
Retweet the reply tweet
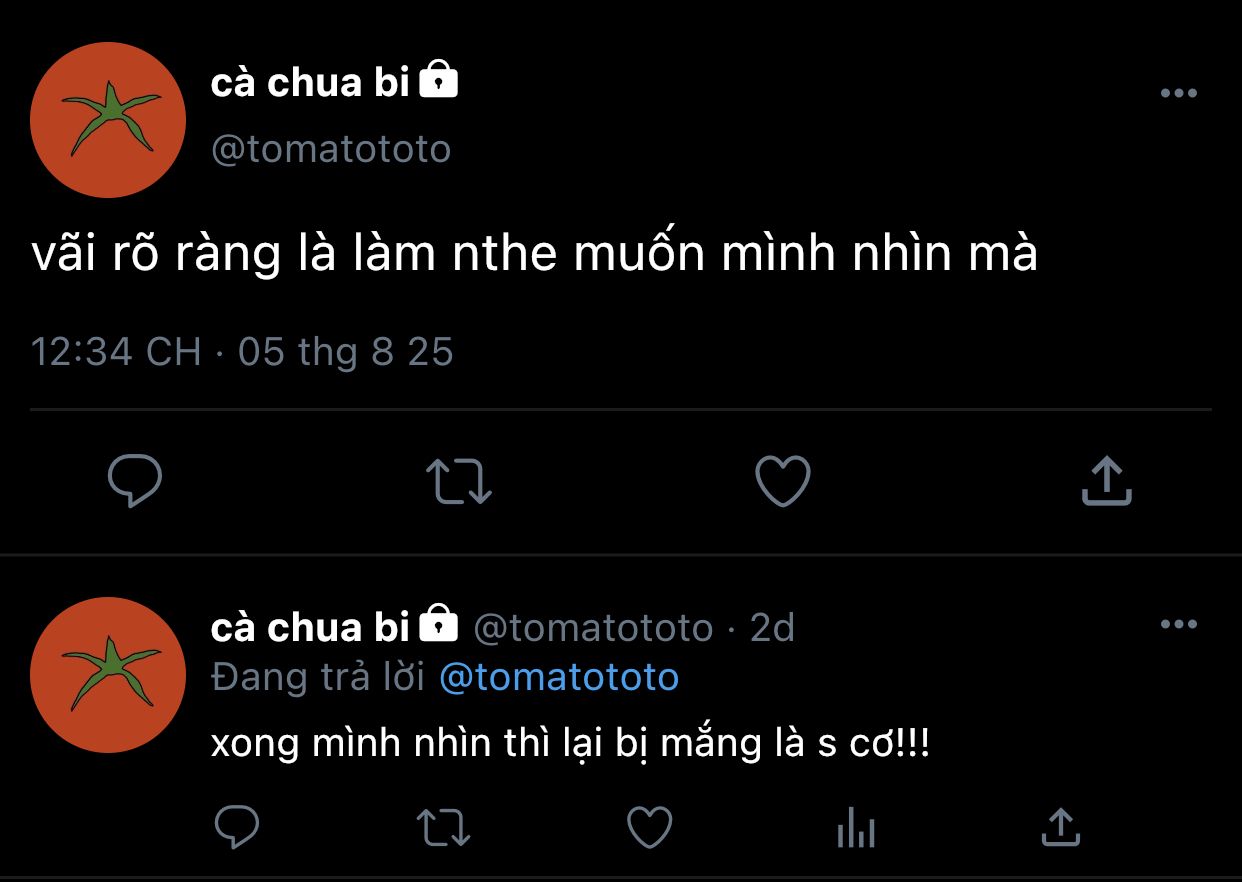(x=443, y=827)
